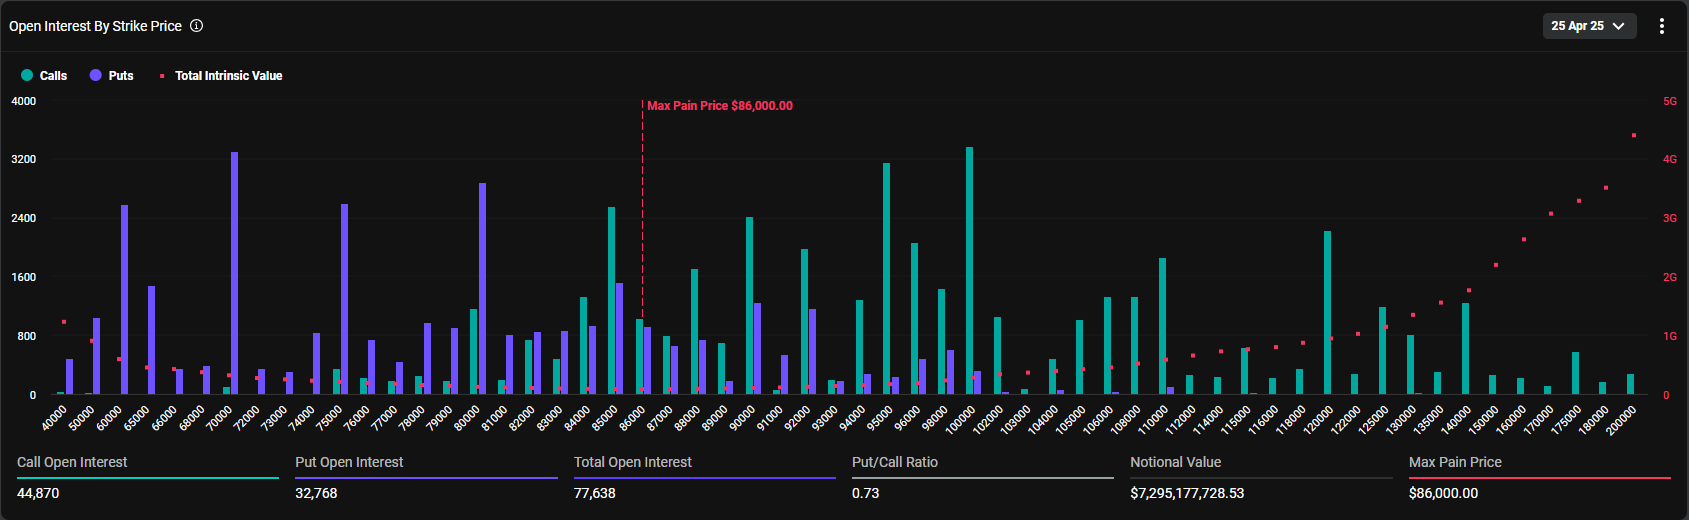Click the Put Open Interest value 32,768

[x=316, y=493]
